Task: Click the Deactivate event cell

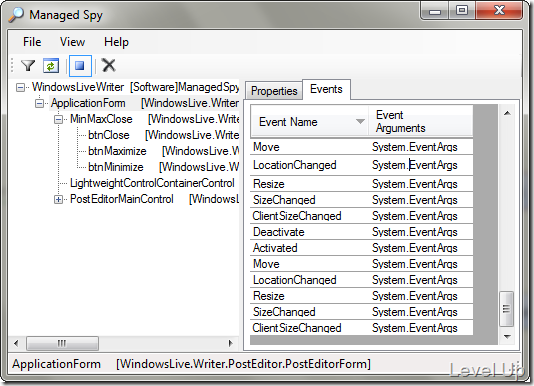Action: (309, 232)
